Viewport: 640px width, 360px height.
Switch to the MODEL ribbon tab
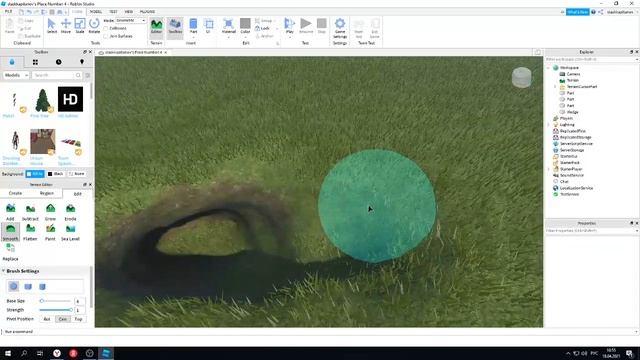pos(96,12)
